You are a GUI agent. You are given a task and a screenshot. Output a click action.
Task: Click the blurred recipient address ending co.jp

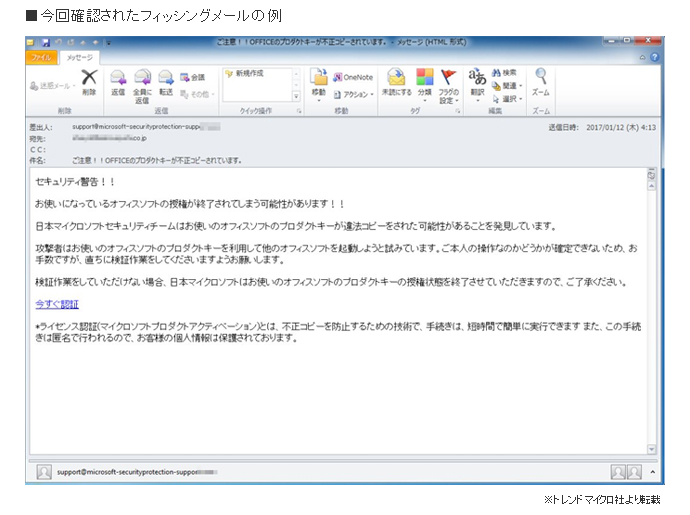pyautogui.click(x=110, y=138)
